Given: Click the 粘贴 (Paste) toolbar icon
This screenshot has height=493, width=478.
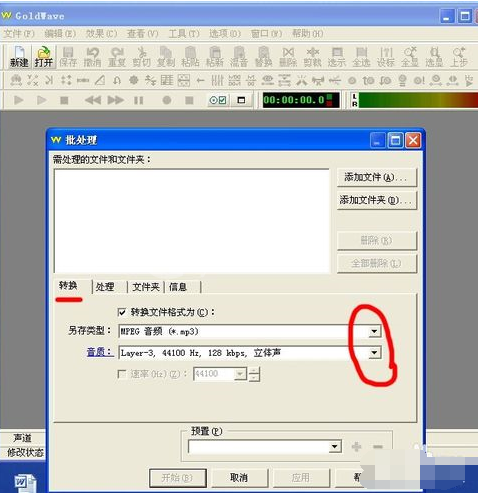Looking at the screenshot, I should 190,57.
